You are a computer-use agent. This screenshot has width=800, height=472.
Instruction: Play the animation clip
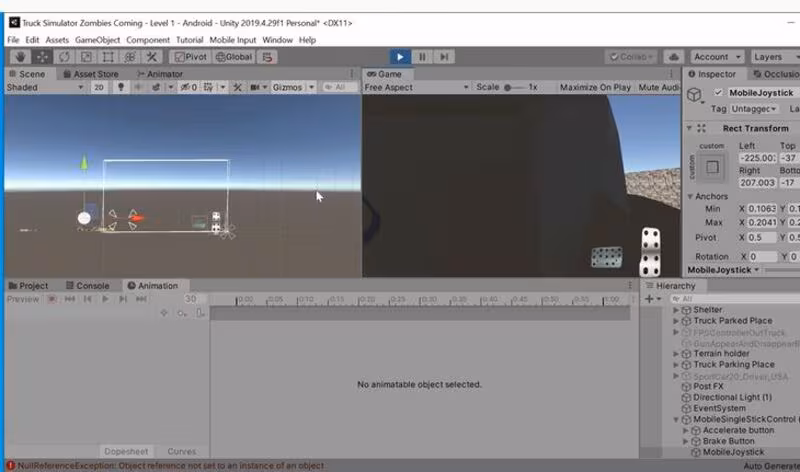click(x=105, y=299)
